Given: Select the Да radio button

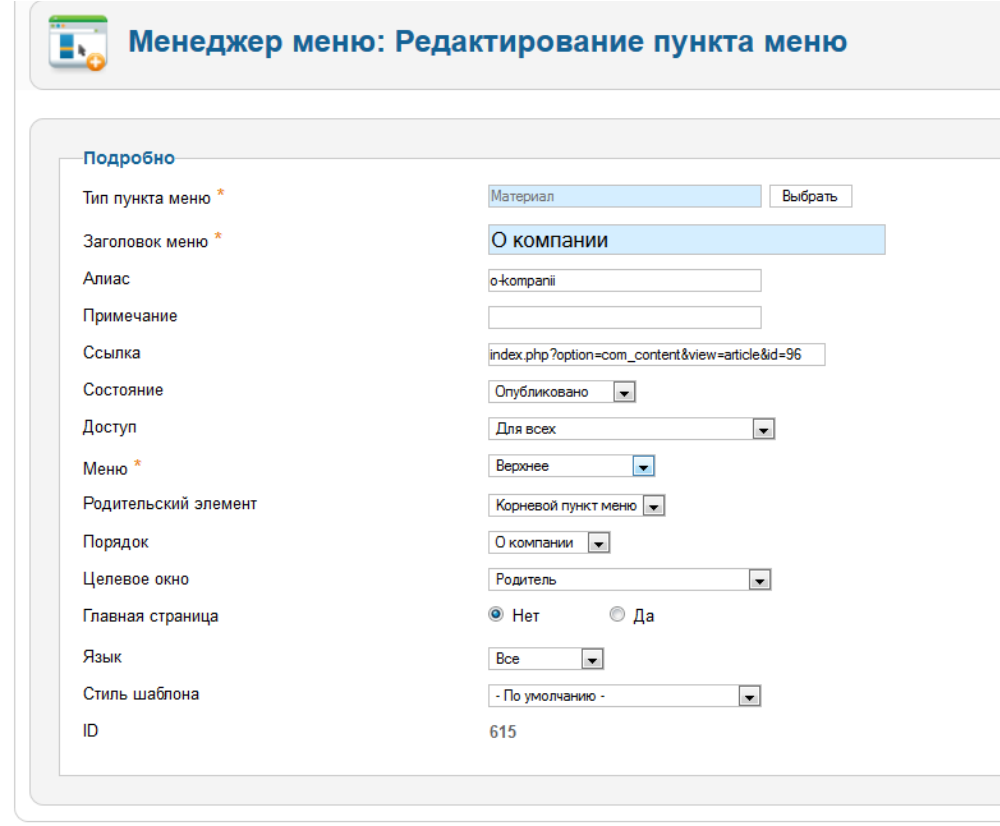Looking at the screenshot, I should pyautogui.click(x=616, y=615).
